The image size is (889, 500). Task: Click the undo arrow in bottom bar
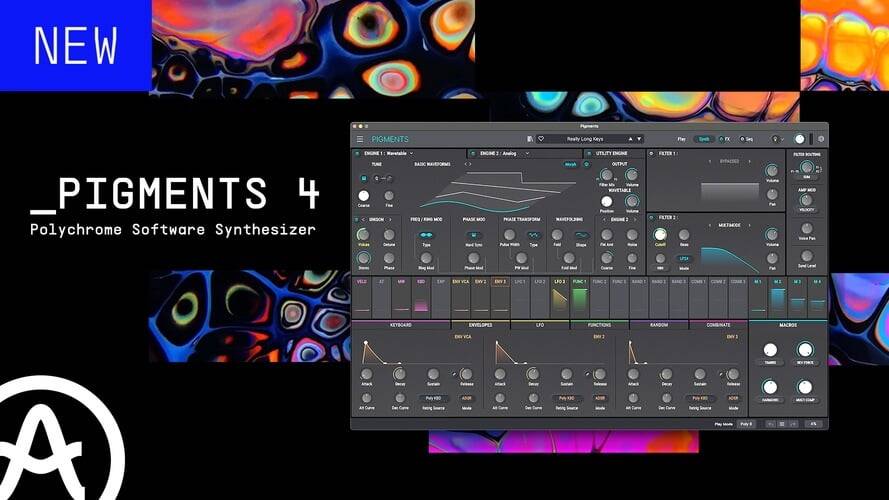click(771, 424)
